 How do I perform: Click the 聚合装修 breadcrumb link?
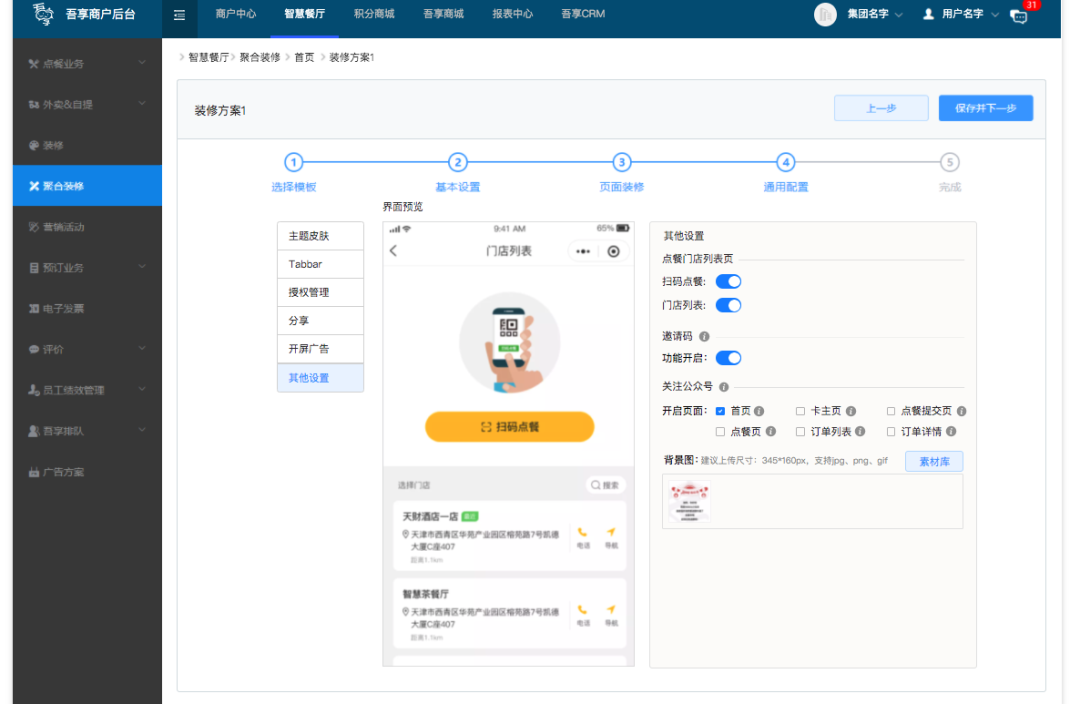coord(260,57)
